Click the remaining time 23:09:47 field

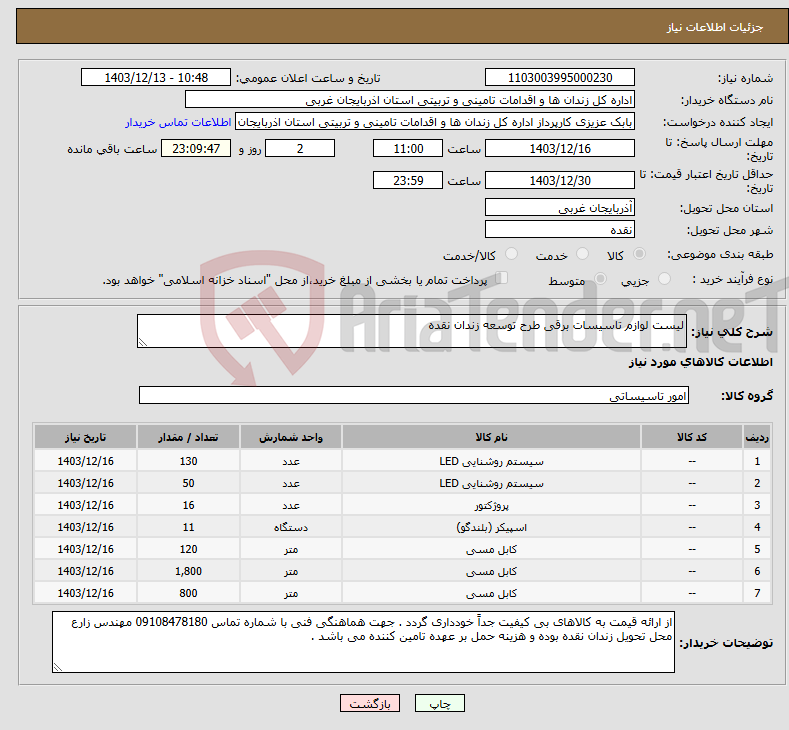(196, 148)
